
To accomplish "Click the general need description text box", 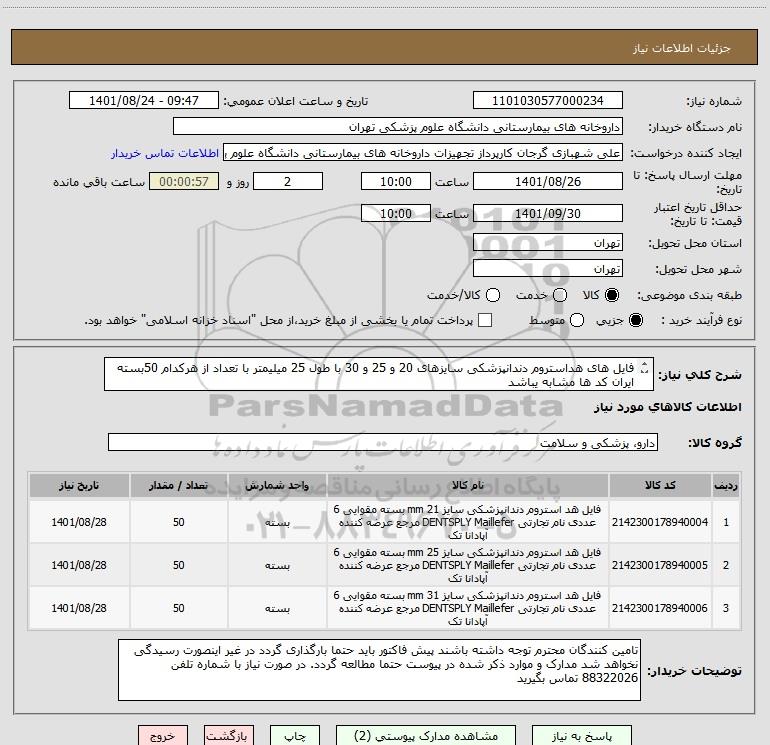I will [379, 374].
